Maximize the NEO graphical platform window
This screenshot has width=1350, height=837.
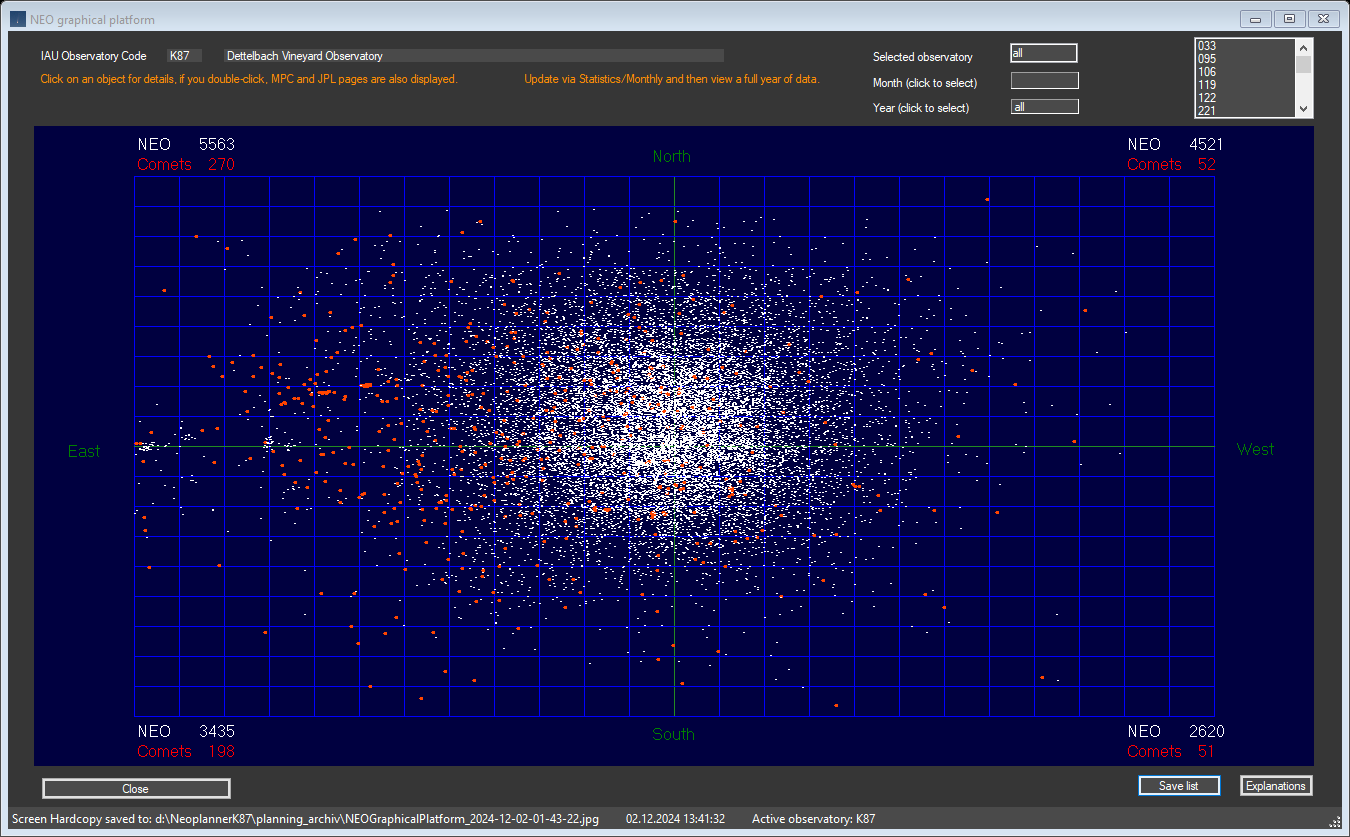coord(1289,19)
